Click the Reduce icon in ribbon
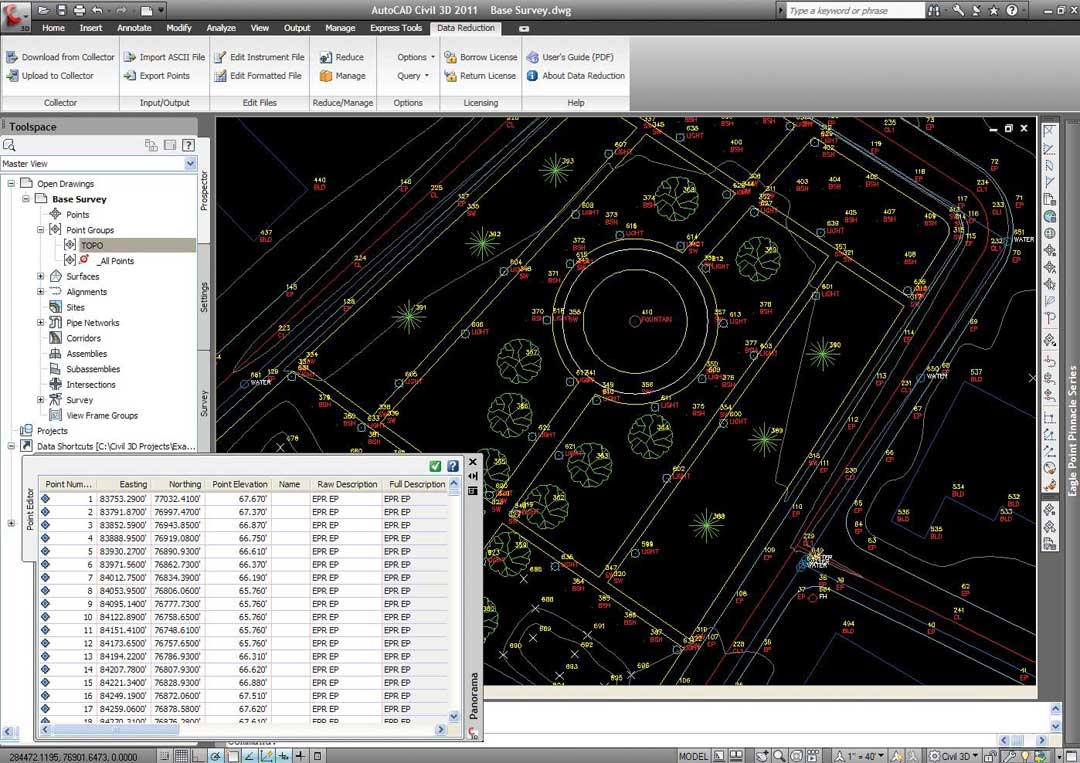The width and height of the screenshot is (1080, 763). (x=326, y=57)
